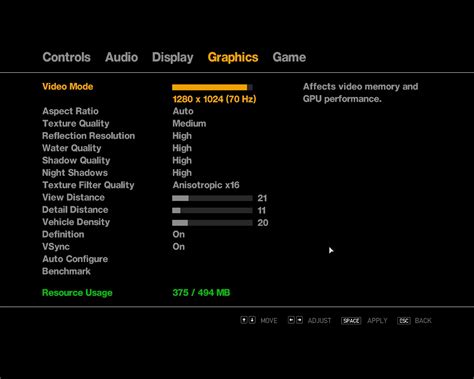Change Shadow Quality High value

[182, 161]
